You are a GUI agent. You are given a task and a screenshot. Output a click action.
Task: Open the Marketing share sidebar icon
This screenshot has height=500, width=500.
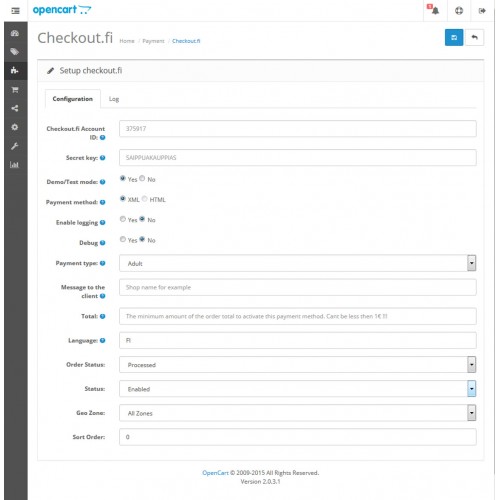pos(15,108)
